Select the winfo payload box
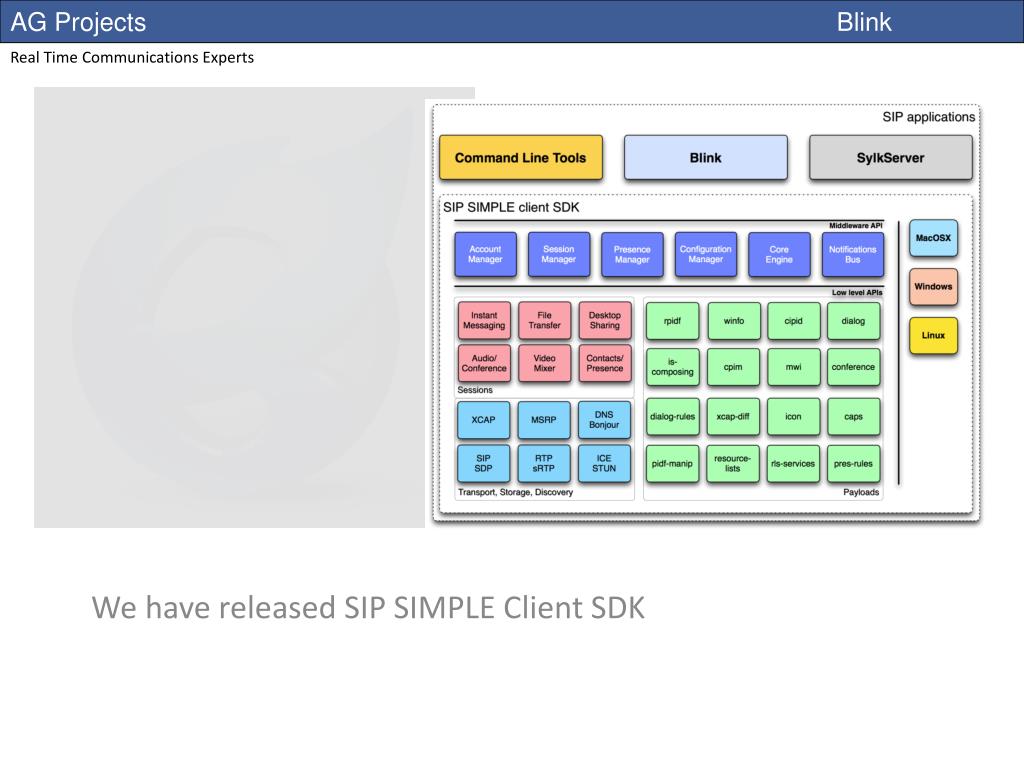The height and width of the screenshot is (768, 1024). [x=734, y=321]
